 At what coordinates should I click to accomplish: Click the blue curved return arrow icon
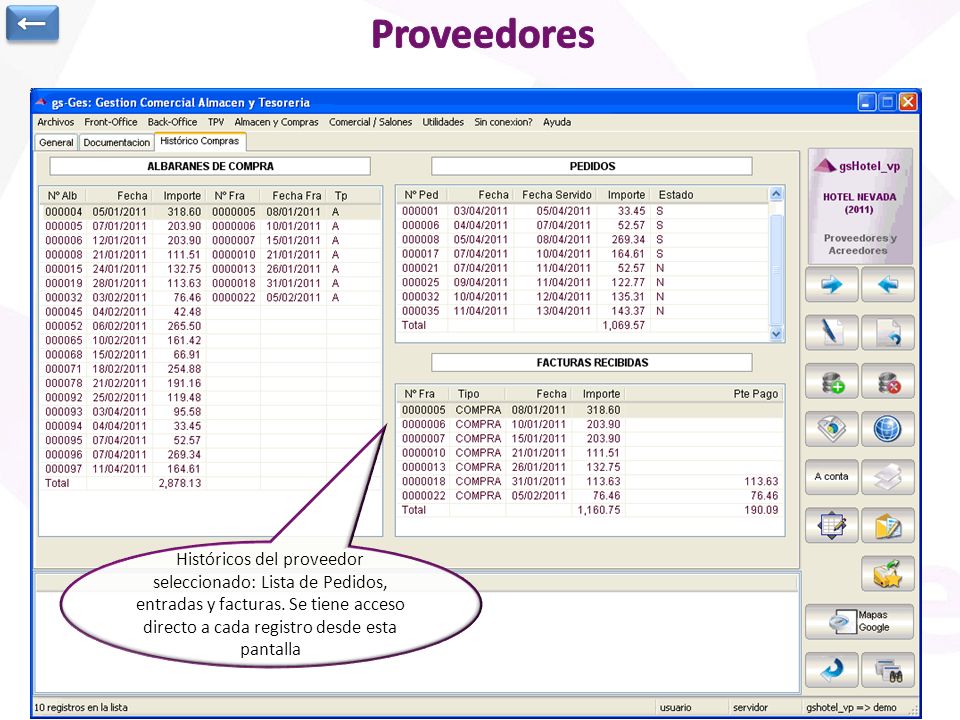pyautogui.click(x=831, y=670)
